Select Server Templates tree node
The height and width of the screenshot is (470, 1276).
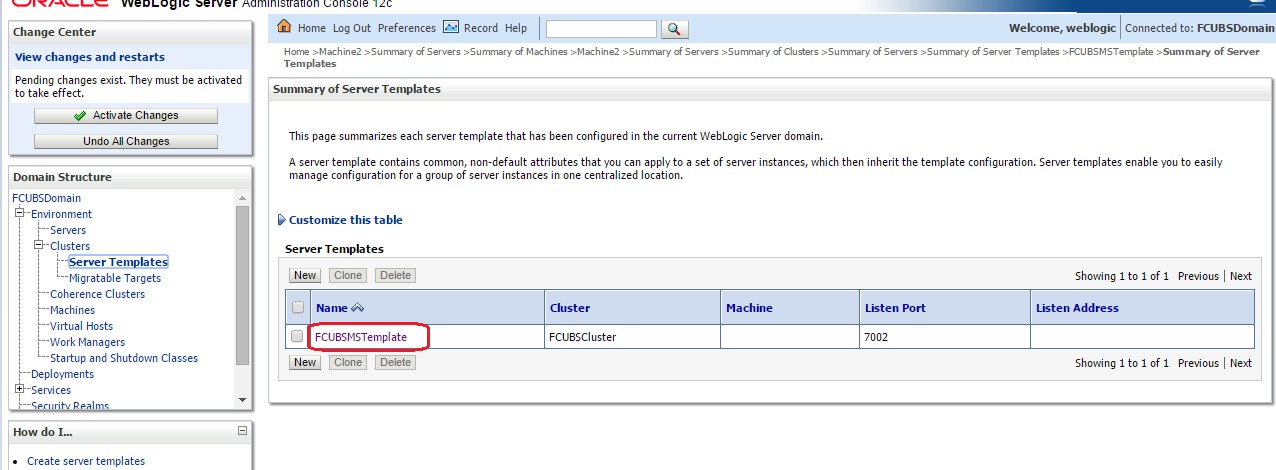tap(118, 262)
